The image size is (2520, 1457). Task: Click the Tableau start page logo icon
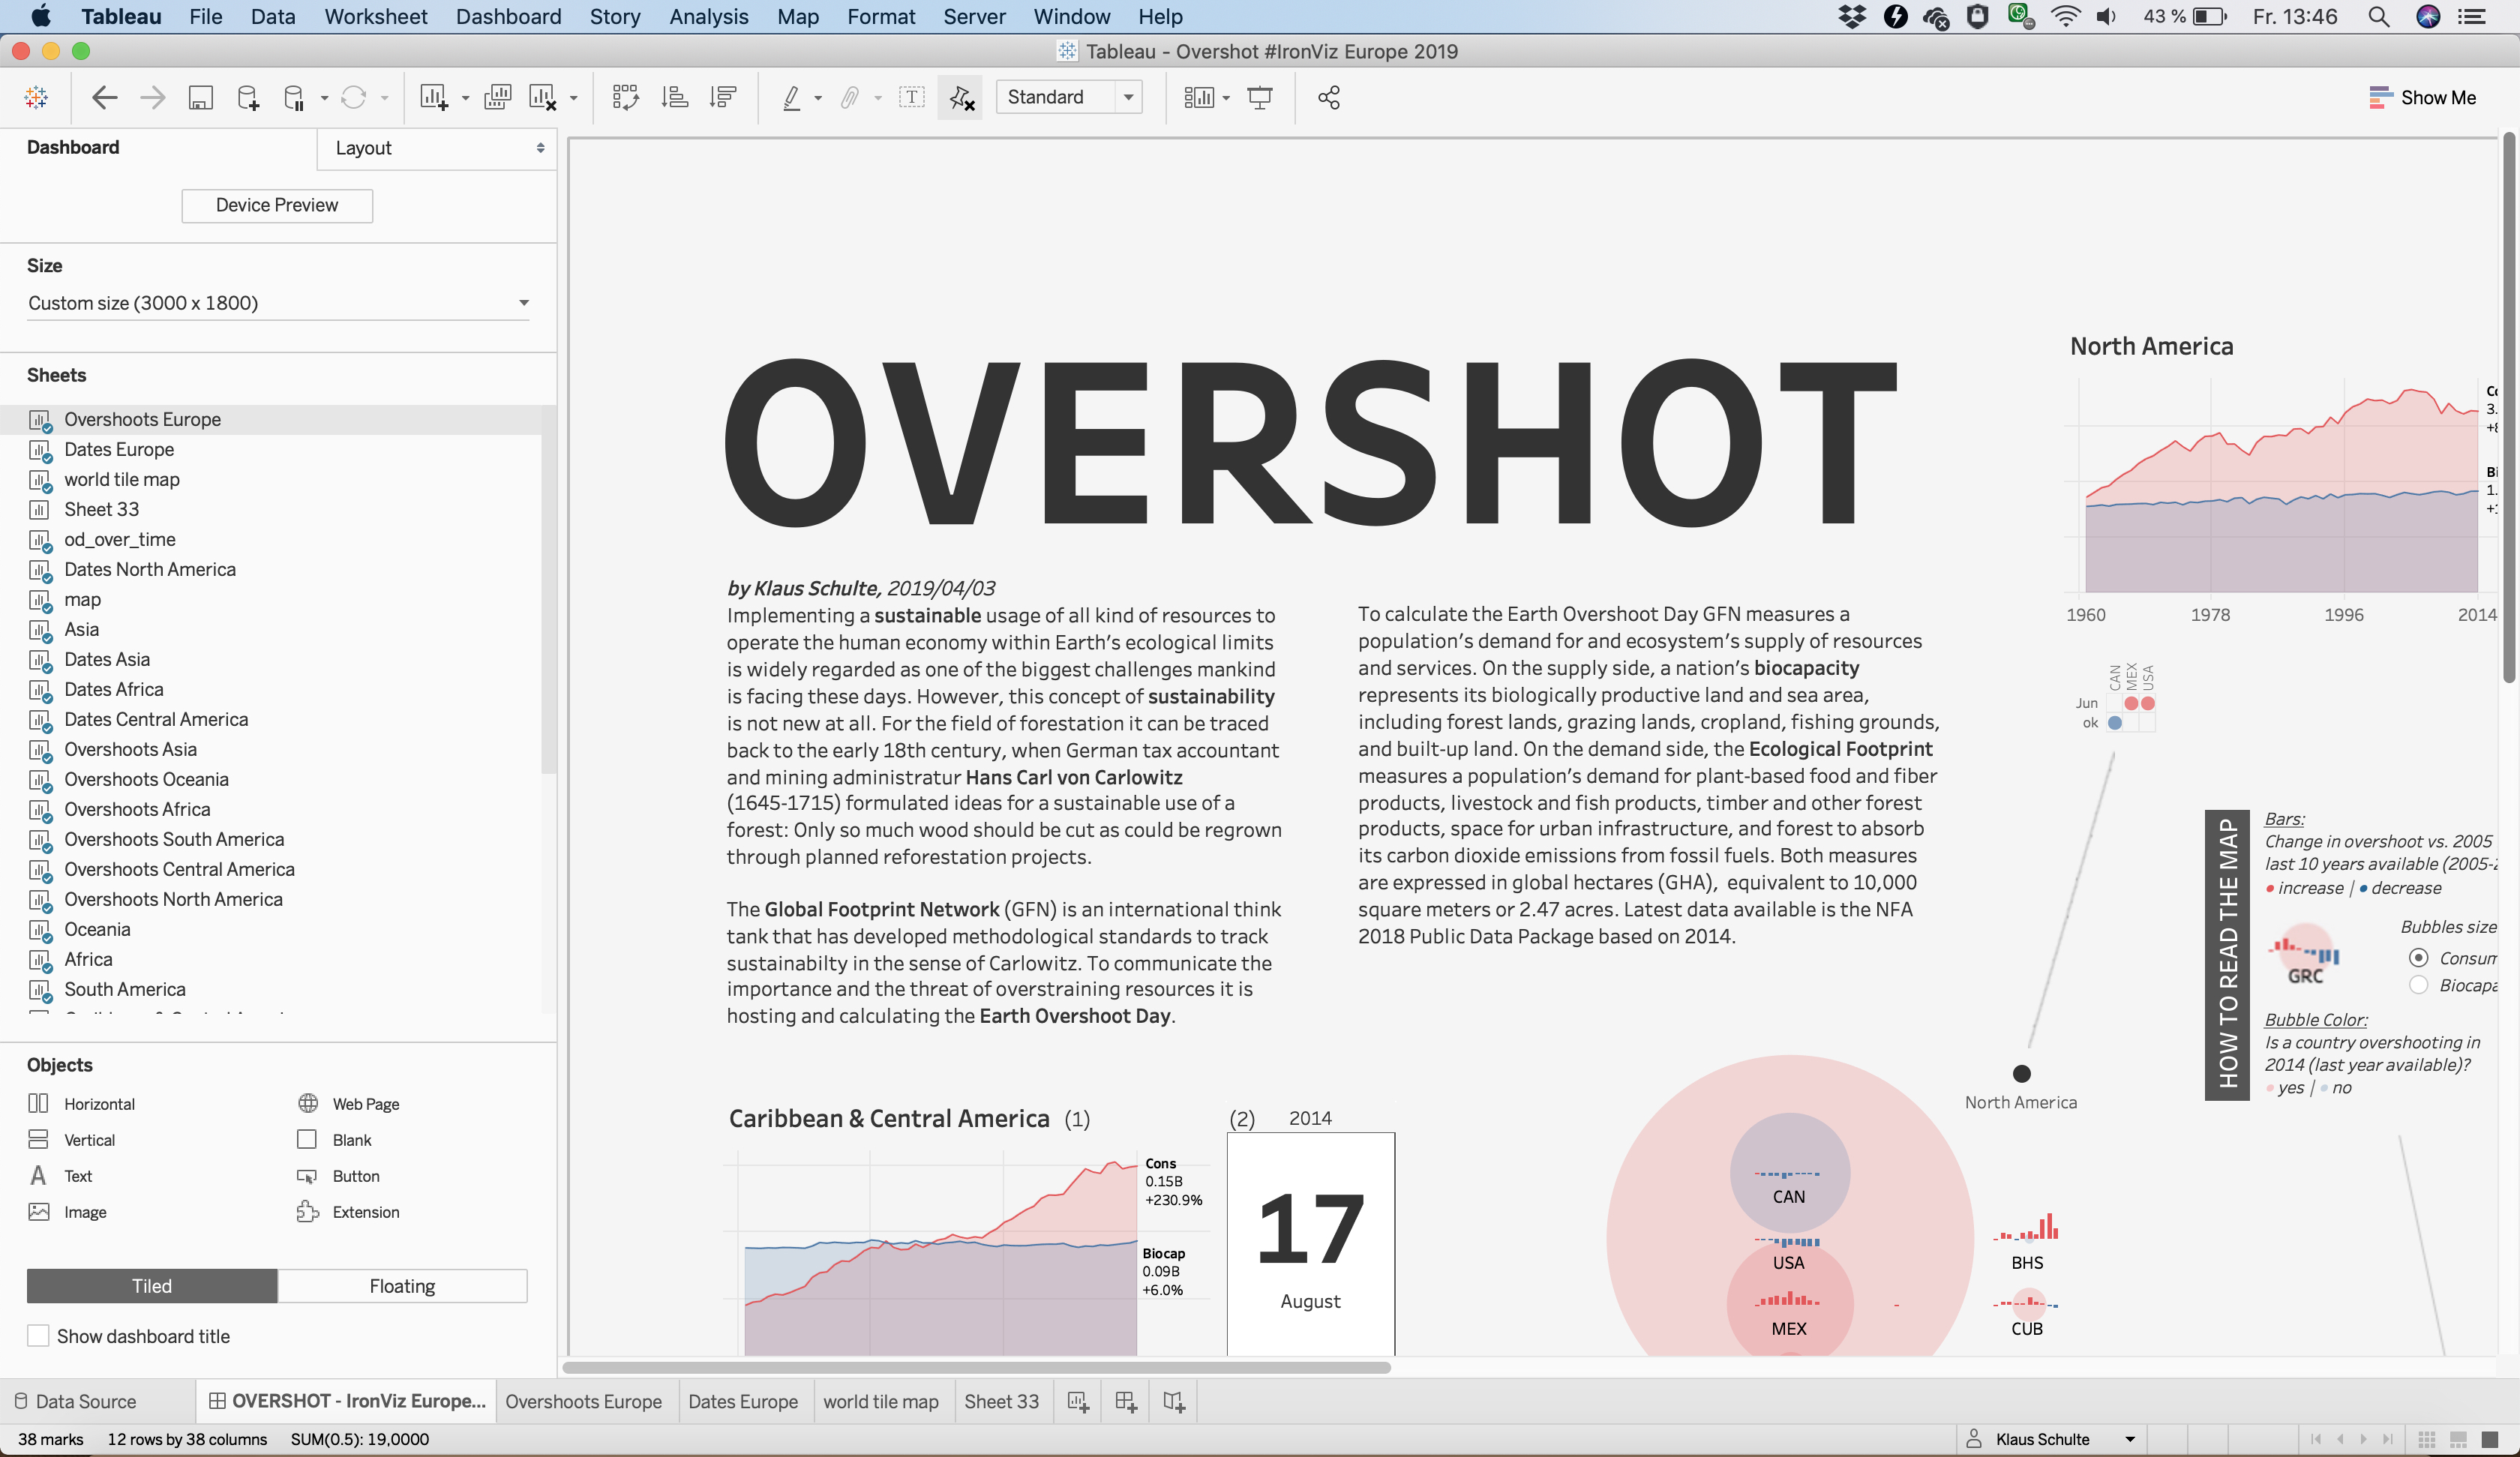pyautogui.click(x=36, y=97)
